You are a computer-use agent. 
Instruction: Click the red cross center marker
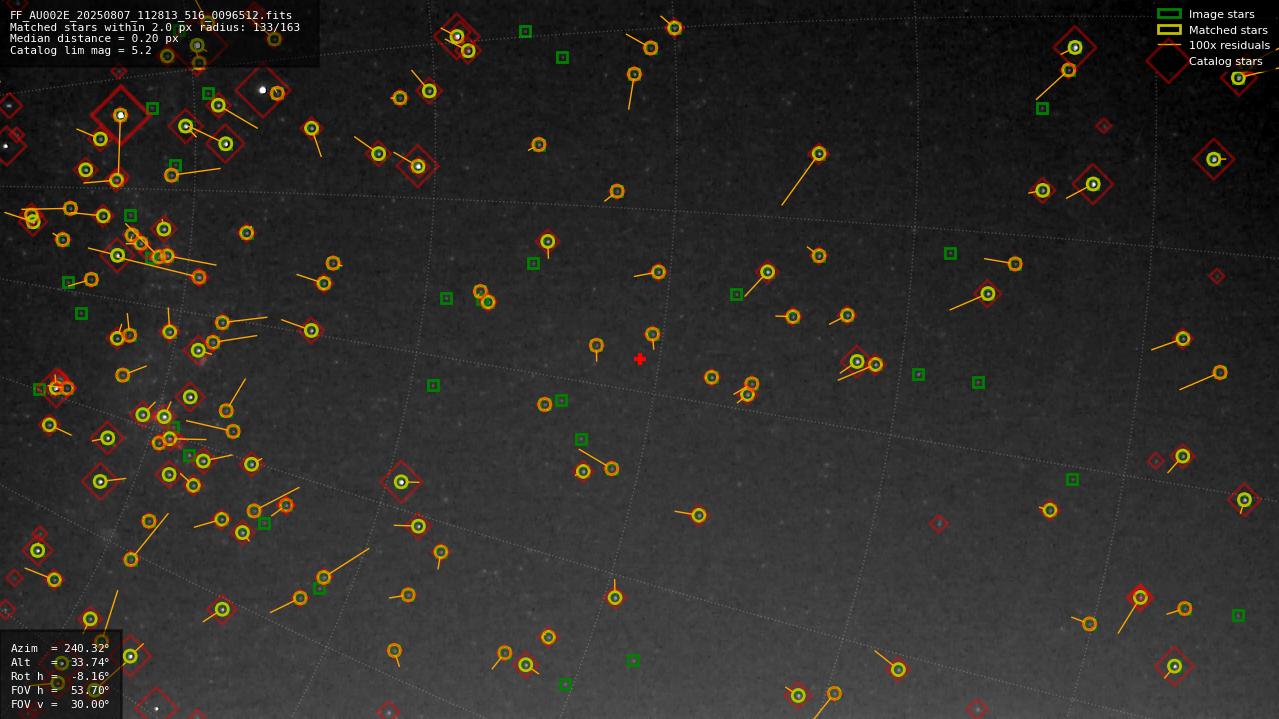[640, 359]
